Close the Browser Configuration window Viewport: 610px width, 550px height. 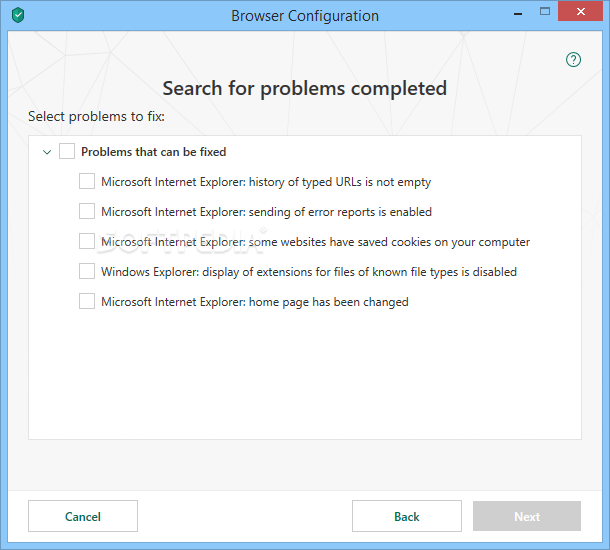pos(580,12)
